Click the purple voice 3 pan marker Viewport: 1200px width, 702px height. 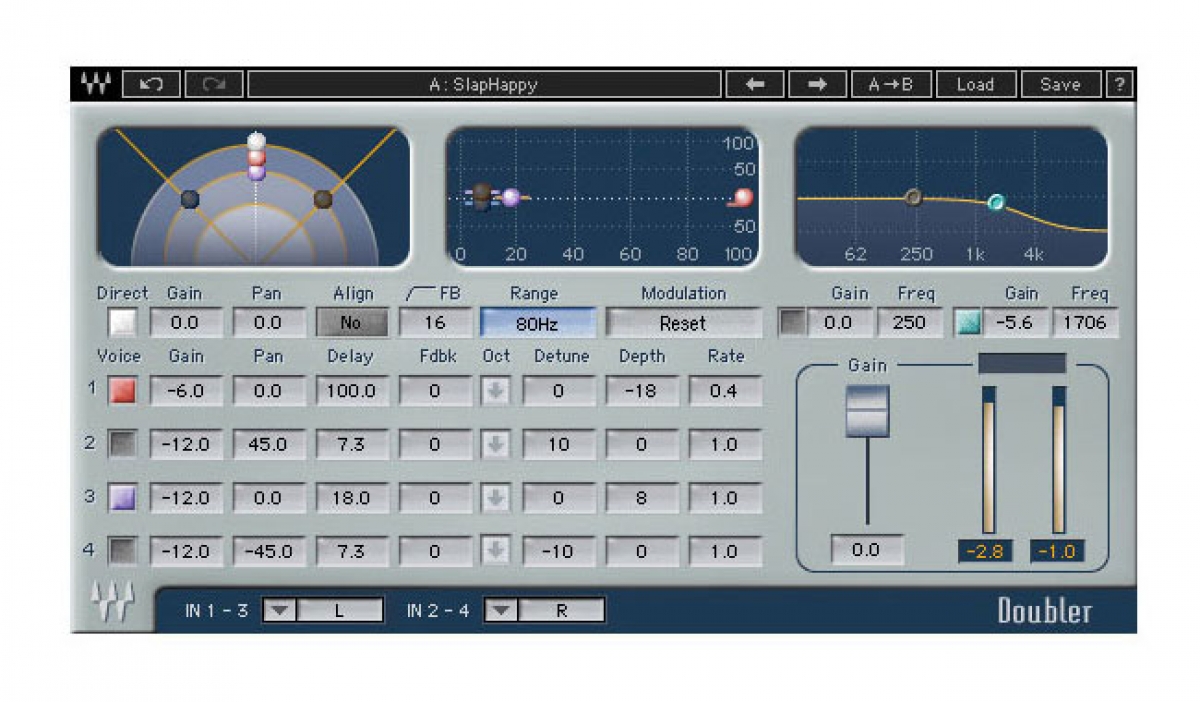tap(256, 171)
